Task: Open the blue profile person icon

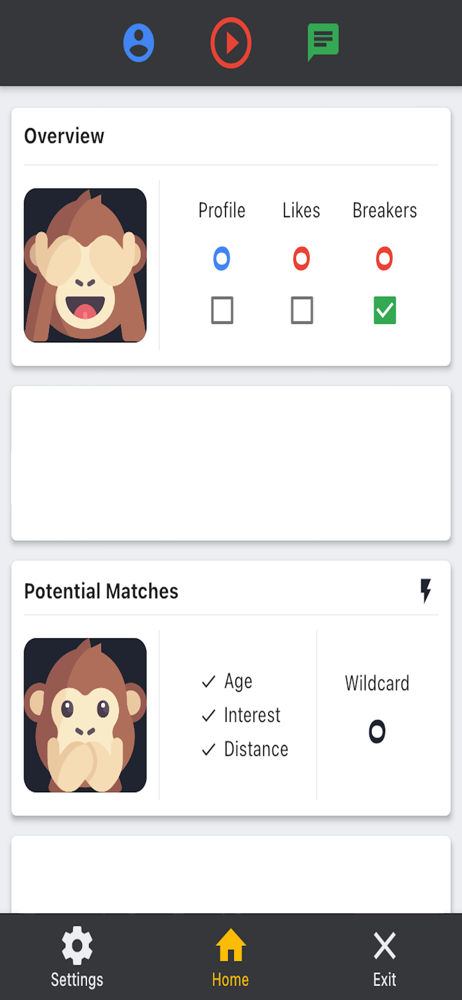Action: [x=138, y=43]
